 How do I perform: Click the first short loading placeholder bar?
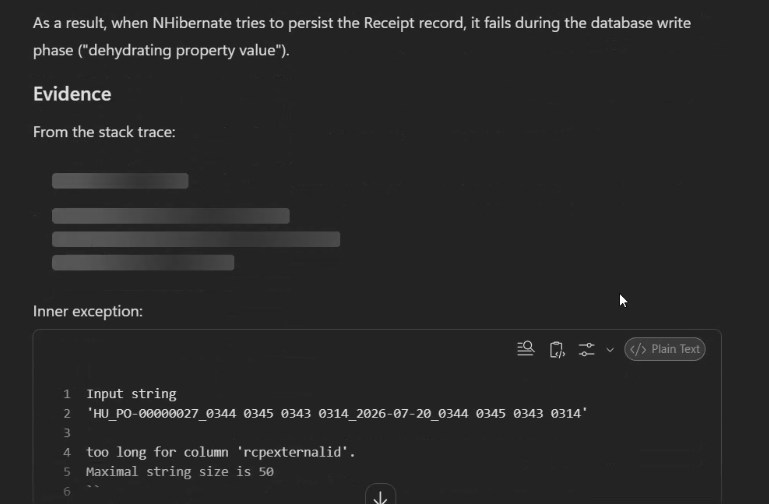click(x=120, y=180)
